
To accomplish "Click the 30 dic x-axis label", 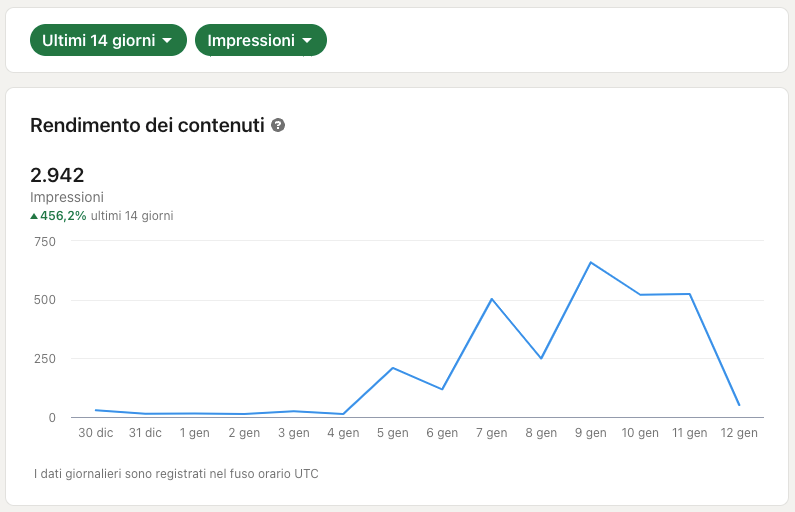I will coord(95,433).
